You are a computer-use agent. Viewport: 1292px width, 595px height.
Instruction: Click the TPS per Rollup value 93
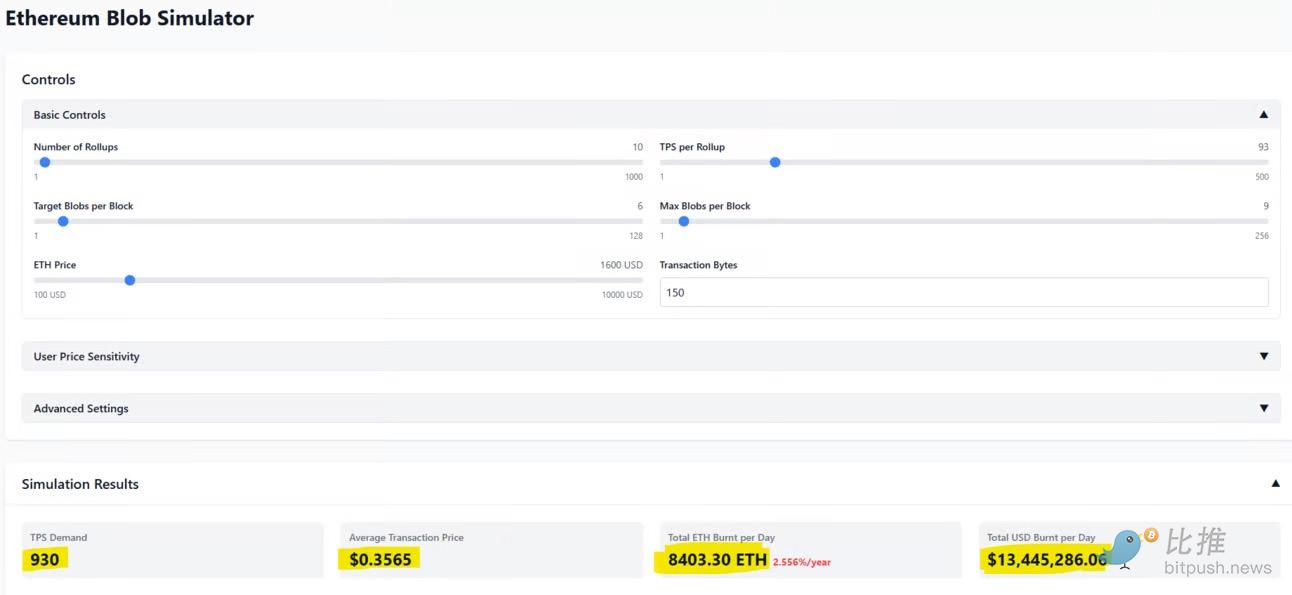1263,147
